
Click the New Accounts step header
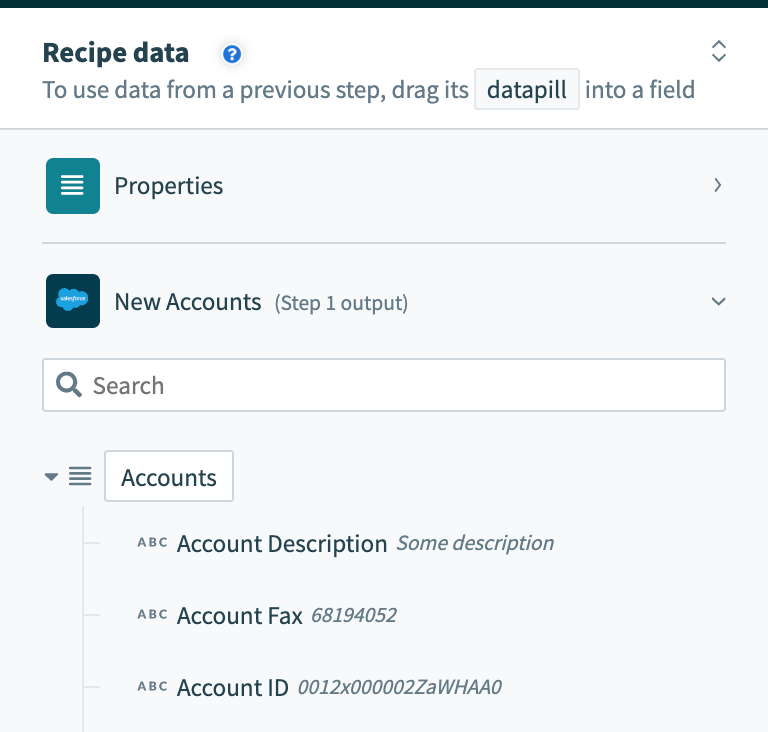click(x=384, y=301)
